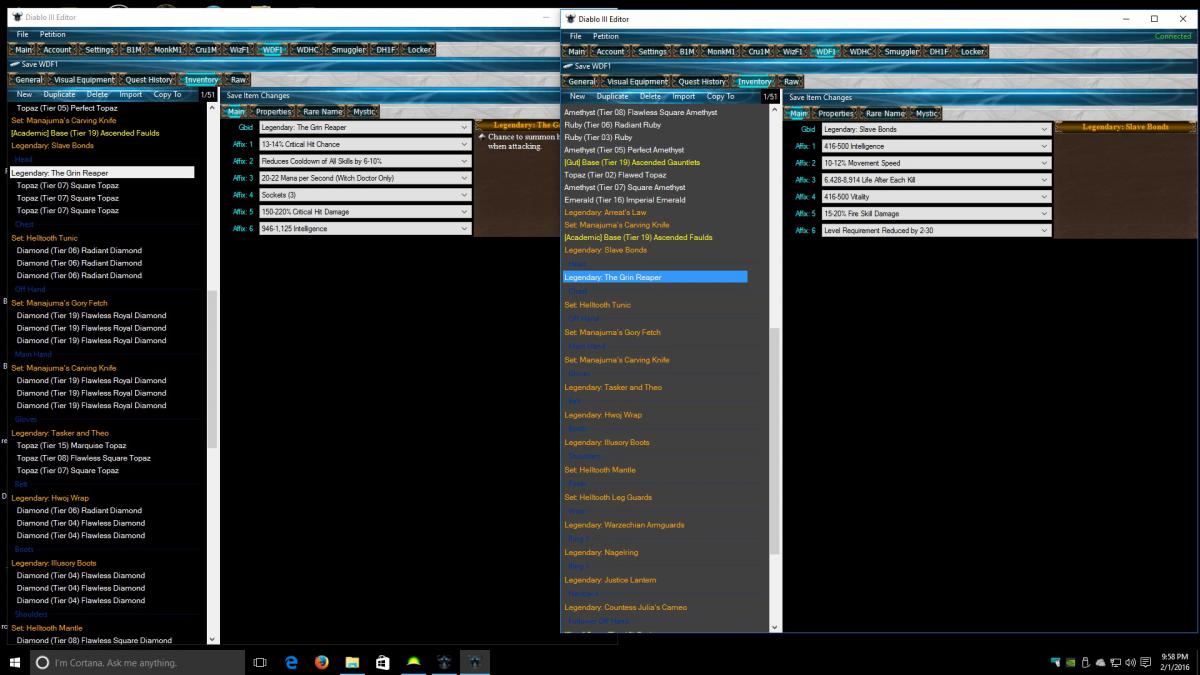Click Save WDF1 in the left window
1200x675 pixels.
40,65
